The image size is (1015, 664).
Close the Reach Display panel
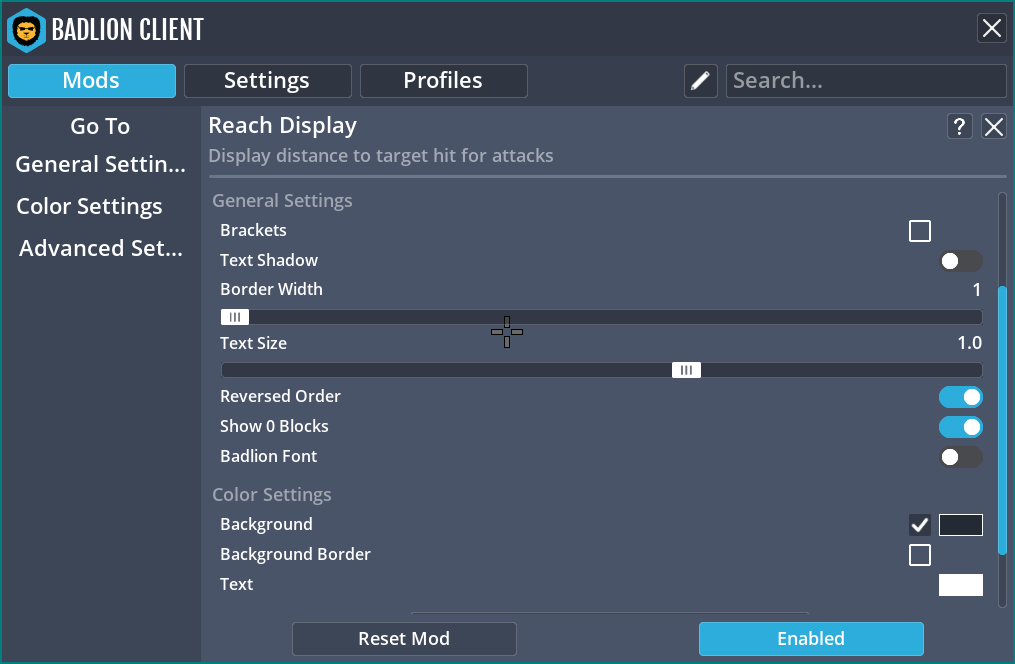coord(994,126)
